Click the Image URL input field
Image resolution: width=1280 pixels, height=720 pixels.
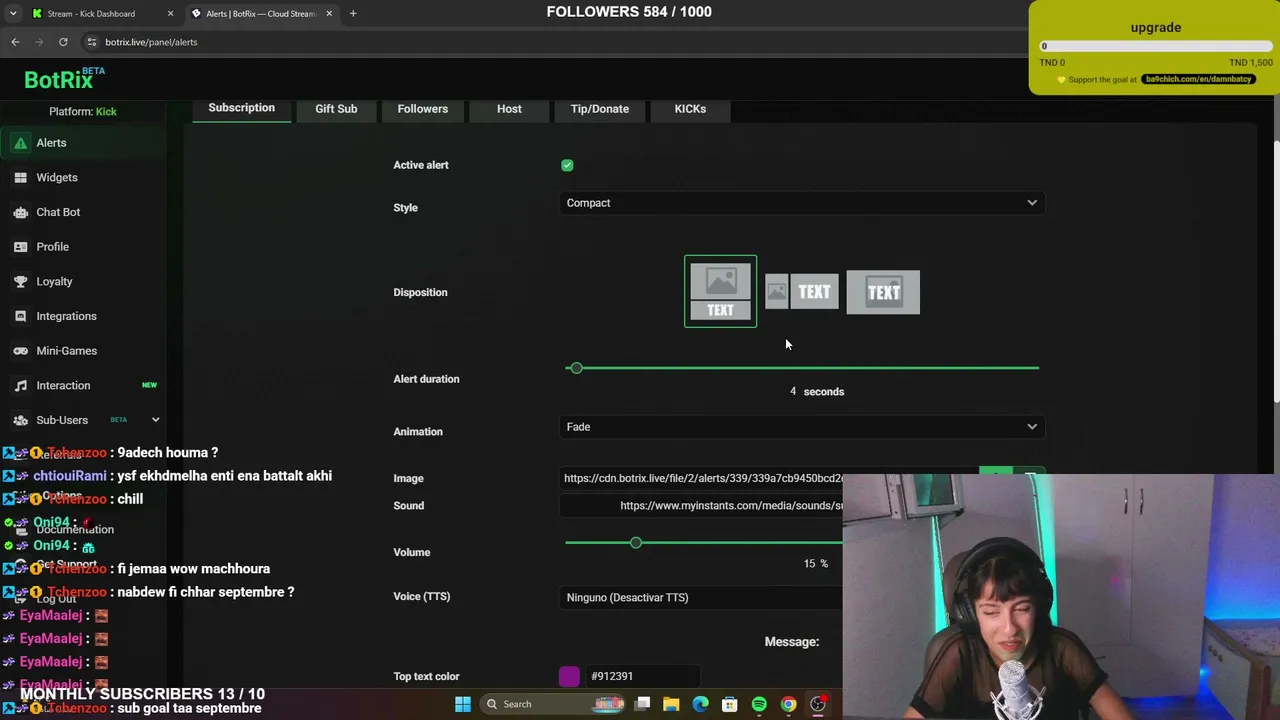[x=702, y=478]
